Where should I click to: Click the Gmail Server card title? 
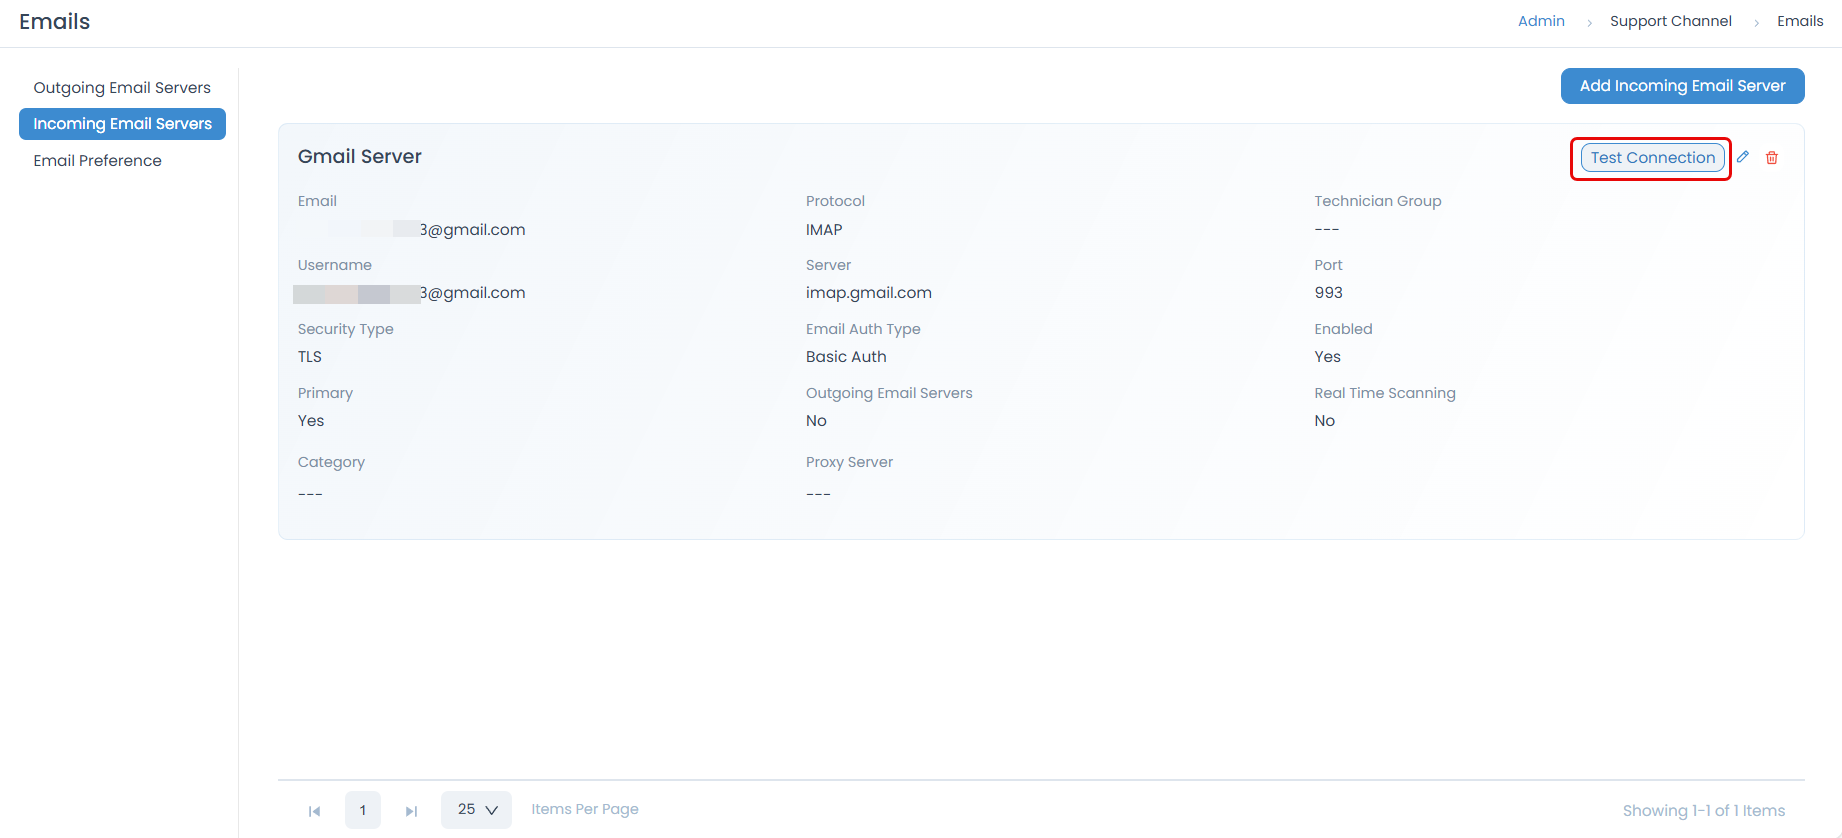coord(360,156)
